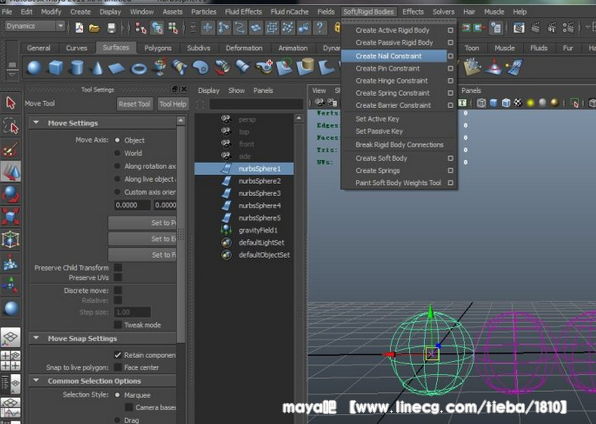Select the Paint Selection tool
Image resolution: width=596 pixels, height=424 pixels.
(10, 149)
